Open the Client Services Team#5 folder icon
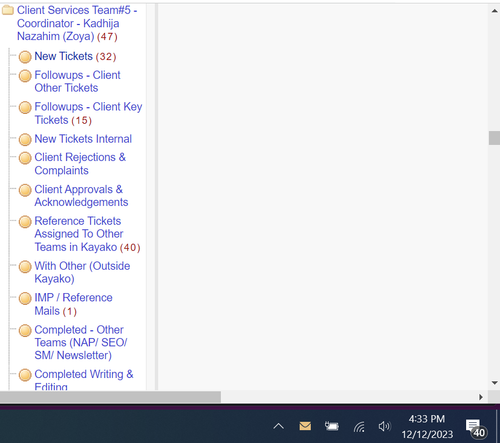Viewport: 500px width, 443px height. pos(8,10)
